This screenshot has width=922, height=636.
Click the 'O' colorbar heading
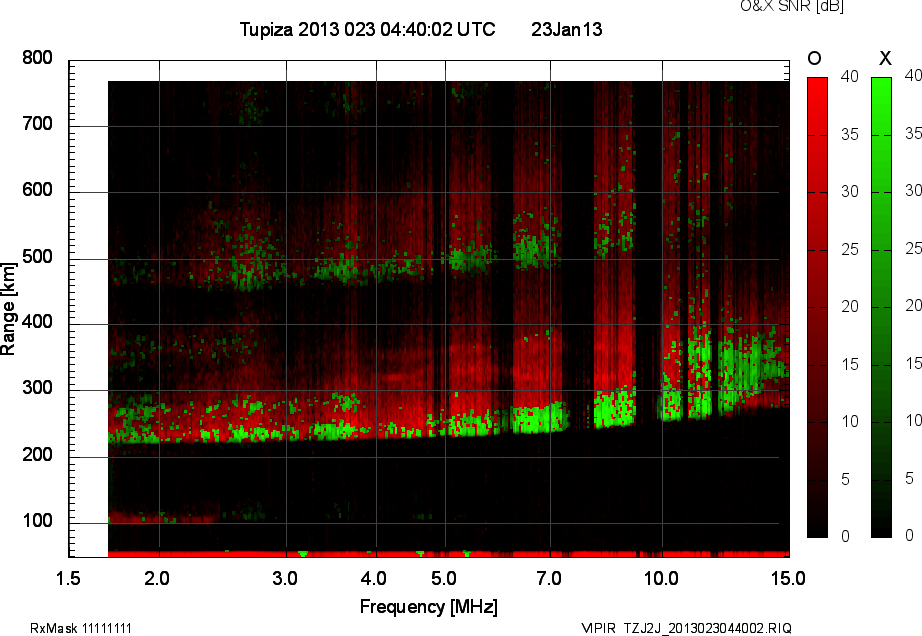point(814,58)
